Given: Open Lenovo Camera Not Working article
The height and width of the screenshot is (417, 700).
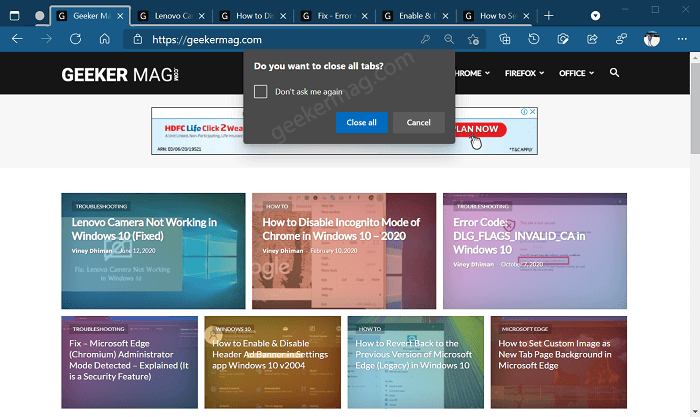Looking at the screenshot, I should click(x=144, y=229).
